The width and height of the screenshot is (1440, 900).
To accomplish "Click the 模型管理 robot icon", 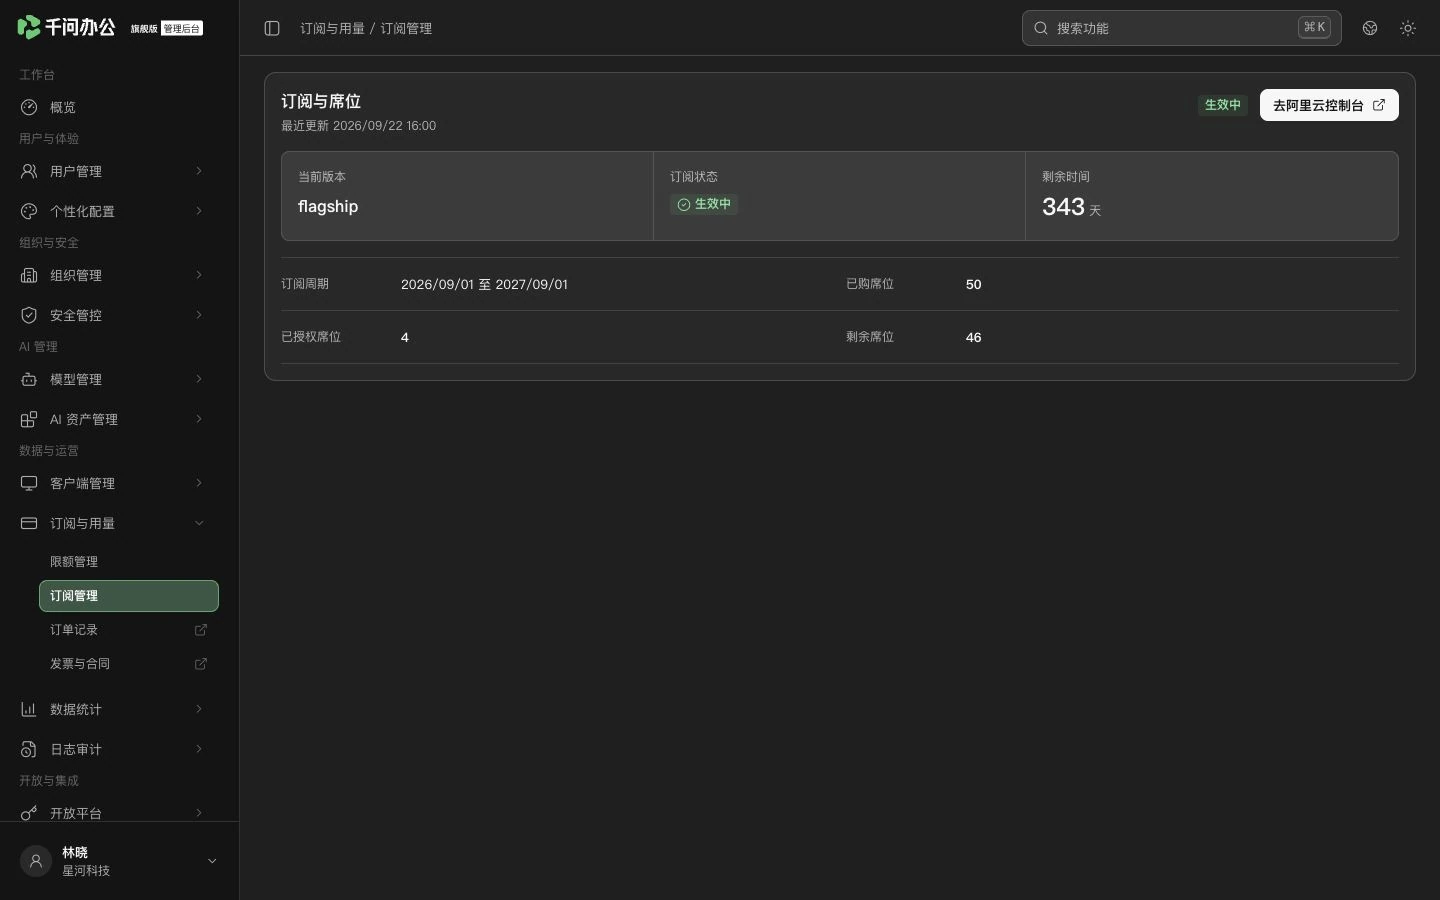I will pos(29,379).
